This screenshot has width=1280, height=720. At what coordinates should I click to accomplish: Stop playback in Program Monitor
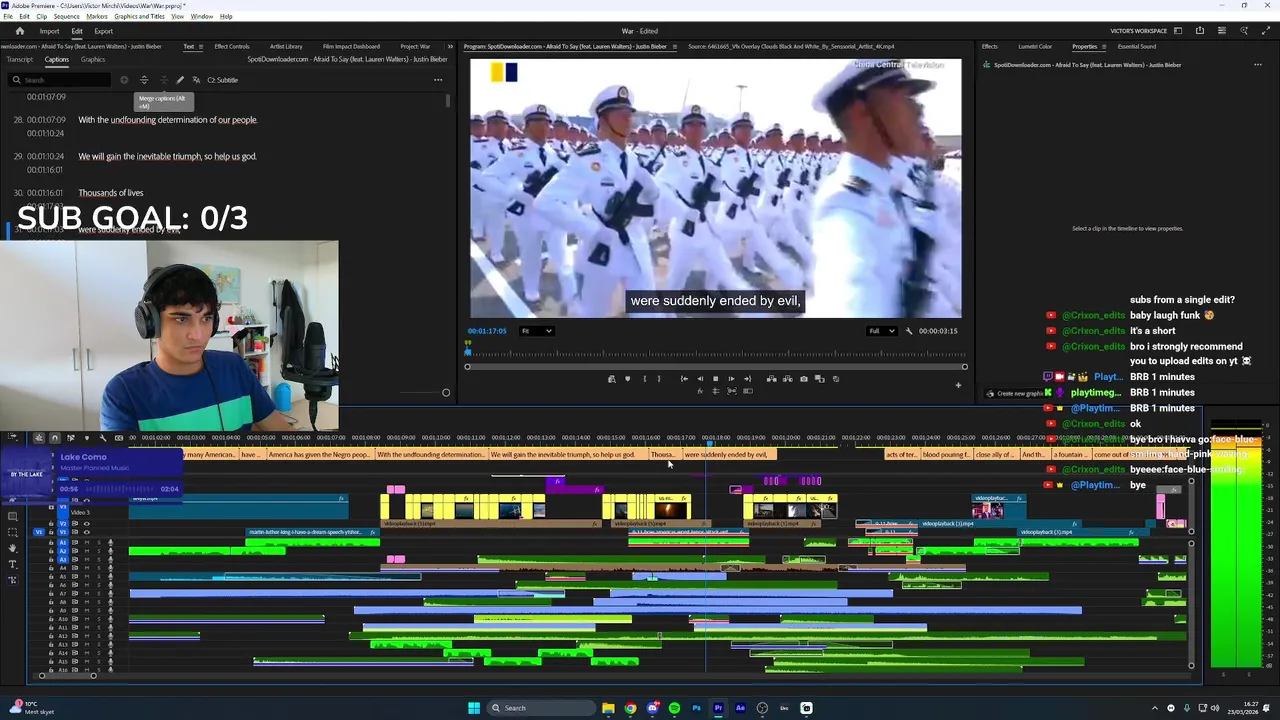pos(715,379)
